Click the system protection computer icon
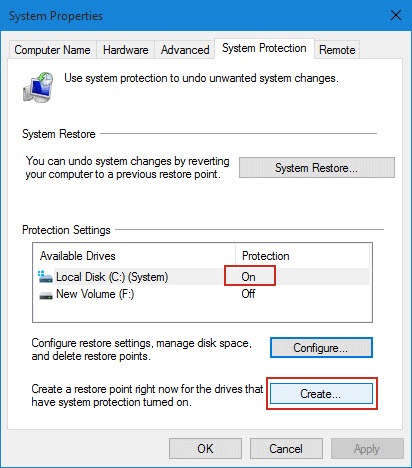The width and height of the screenshot is (412, 468). click(38, 87)
